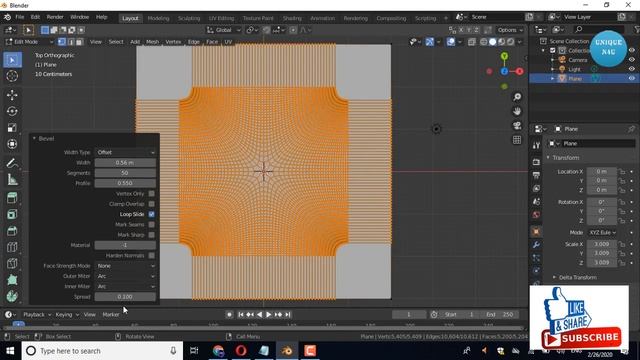Screen dimensions: 640x360
Task: Enable Mark Seams checkbox
Action: click(151, 224)
